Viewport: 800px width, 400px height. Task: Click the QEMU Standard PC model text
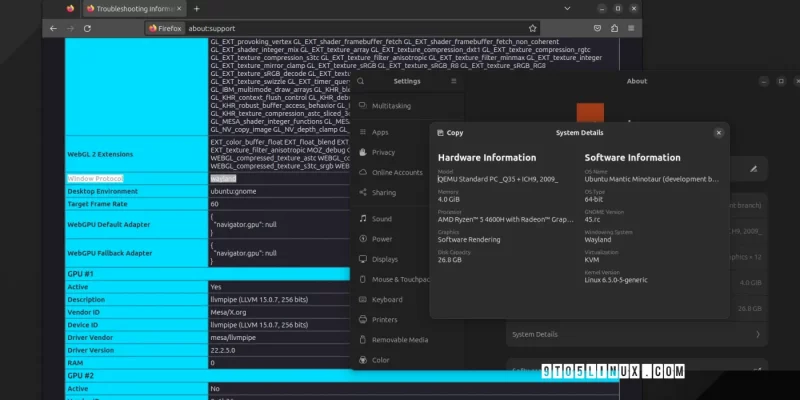pyautogui.click(x=498, y=179)
